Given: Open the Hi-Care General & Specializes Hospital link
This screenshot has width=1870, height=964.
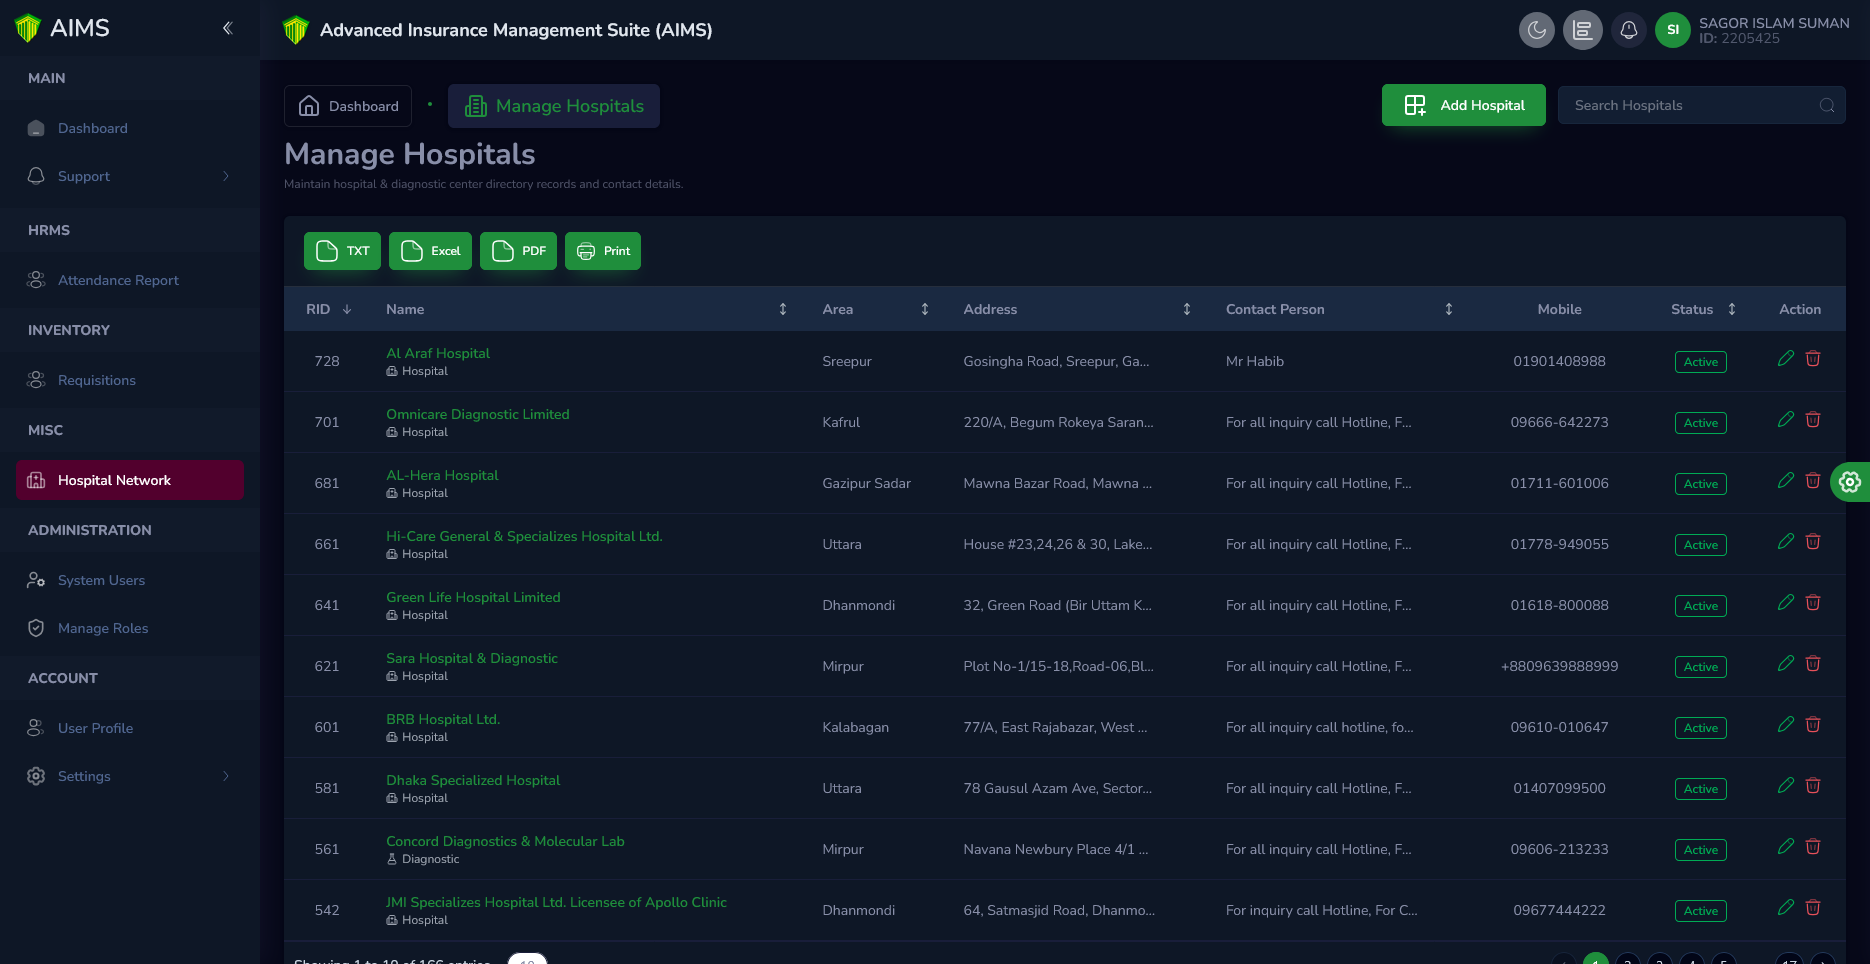Looking at the screenshot, I should point(524,536).
